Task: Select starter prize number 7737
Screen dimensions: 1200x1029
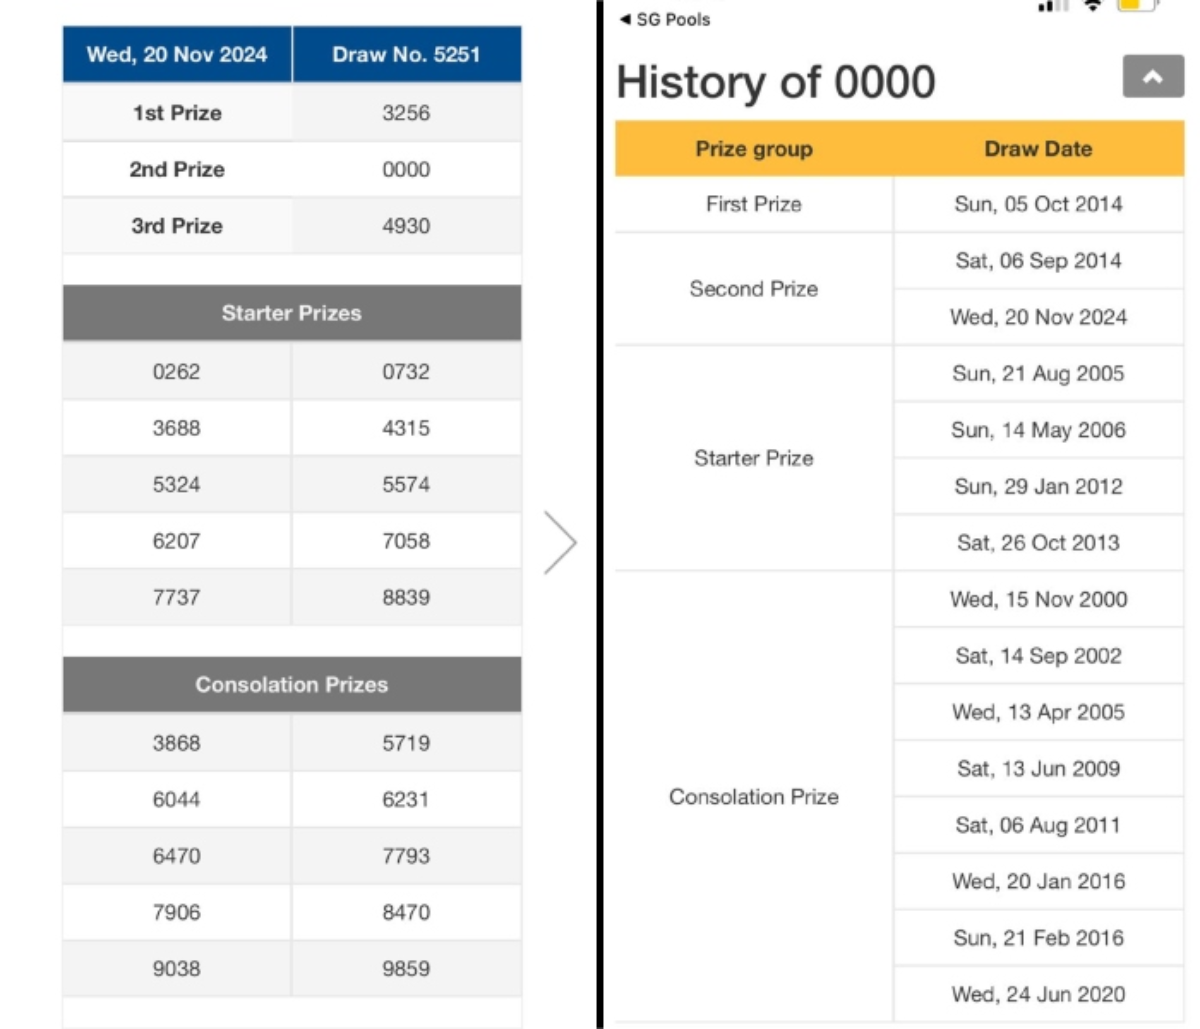Action: [177, 597]
